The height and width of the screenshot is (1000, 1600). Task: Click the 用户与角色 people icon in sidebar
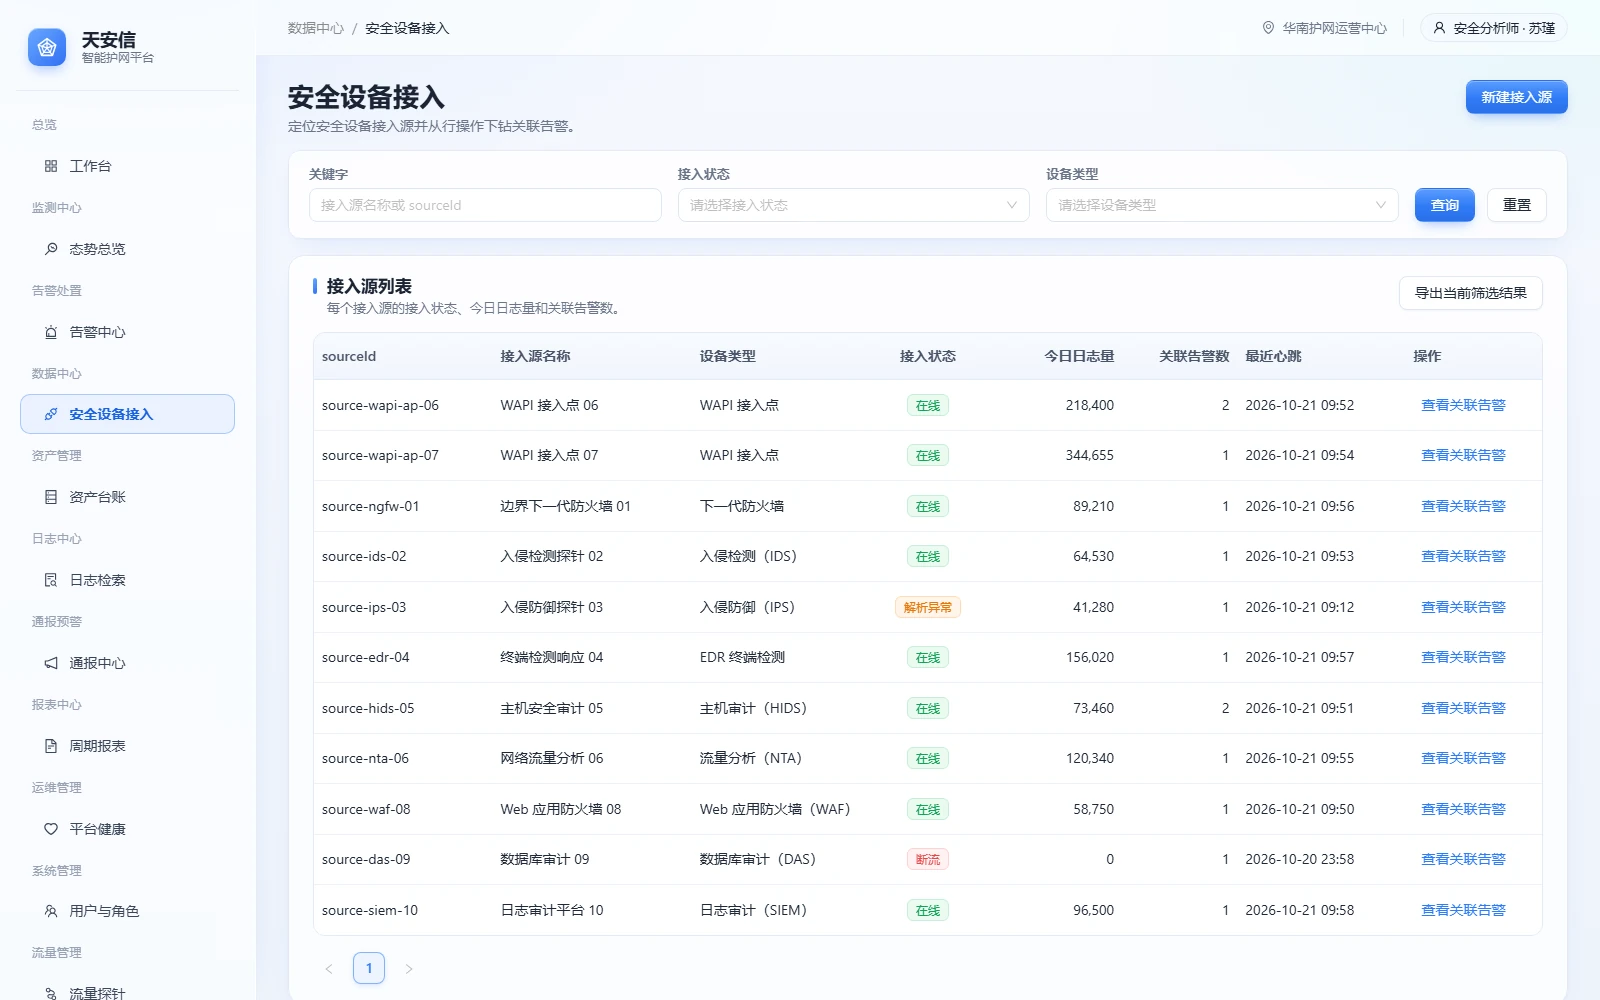pyautogui.click(x=51, y=911)
